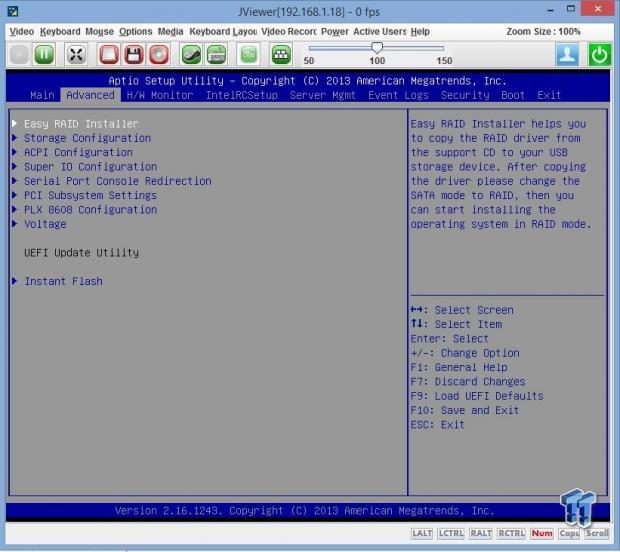620x552 pixels.
Task: Open the Power menu
Action: coord(335,31)
